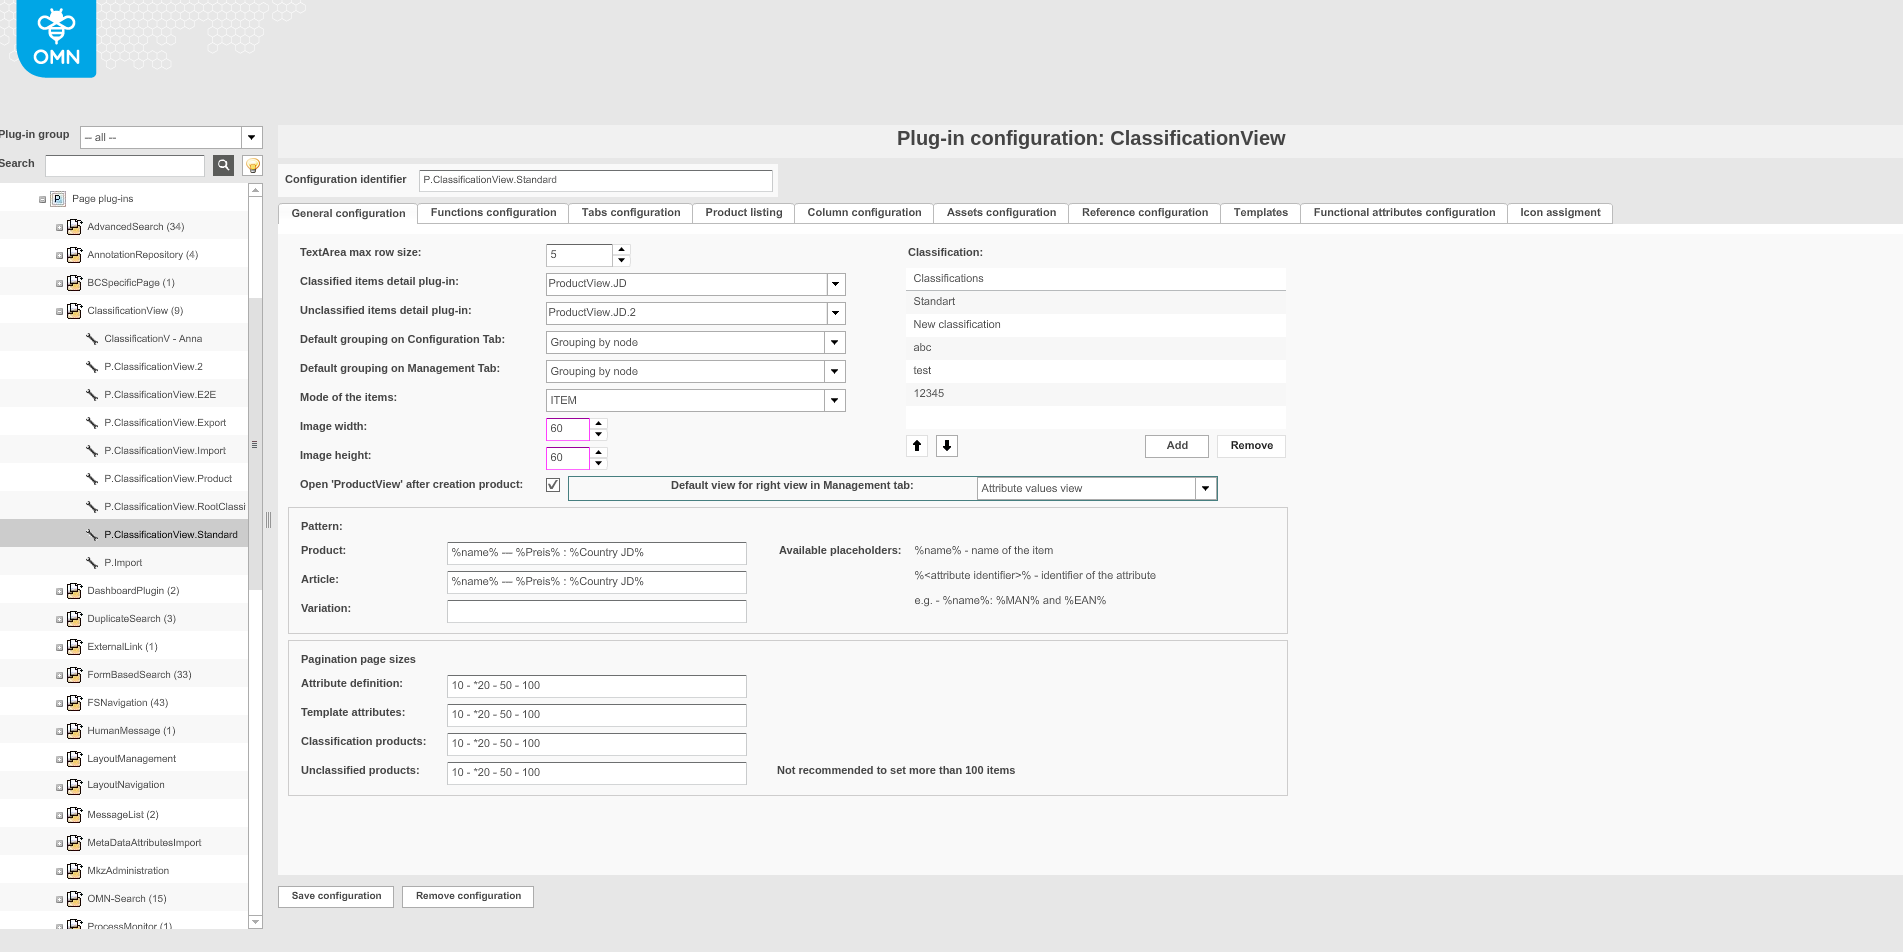Open the Default view for Management tab dropdown
The width and height of the screenshot is (1903, 952).
click(1204, 488)
